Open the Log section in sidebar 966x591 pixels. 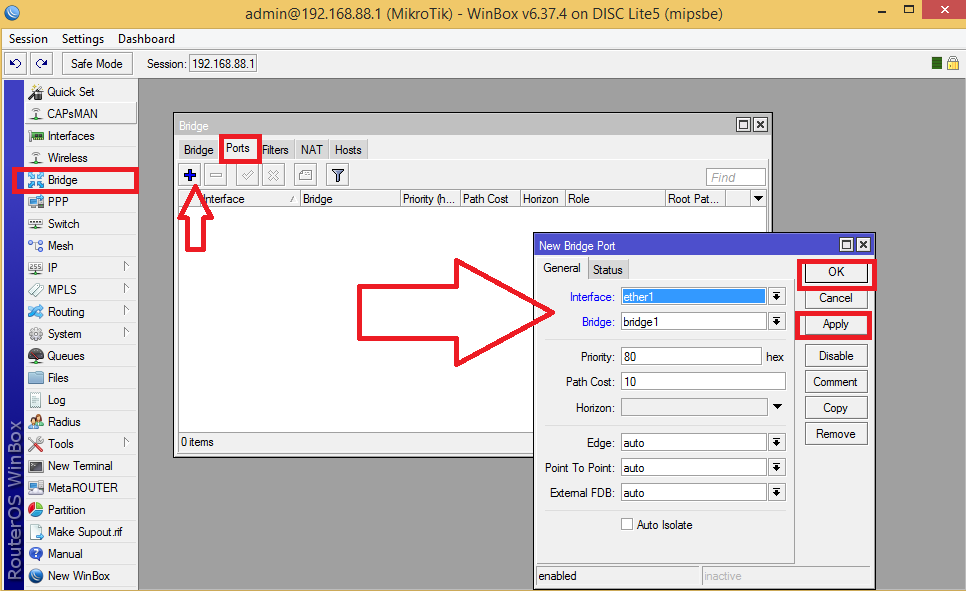(x=57, y=400)
